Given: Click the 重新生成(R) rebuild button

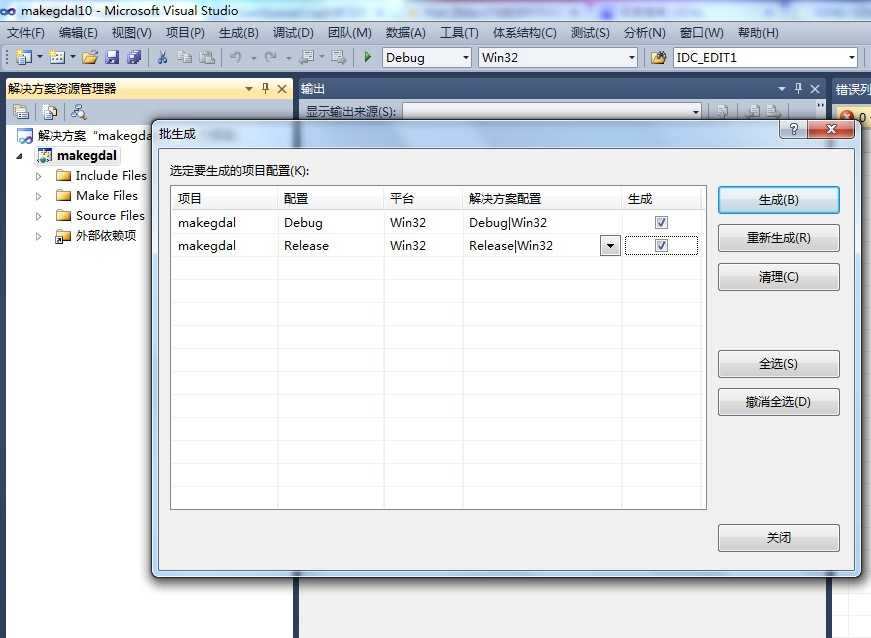Looking at the screenshot, I should (778, 238).
